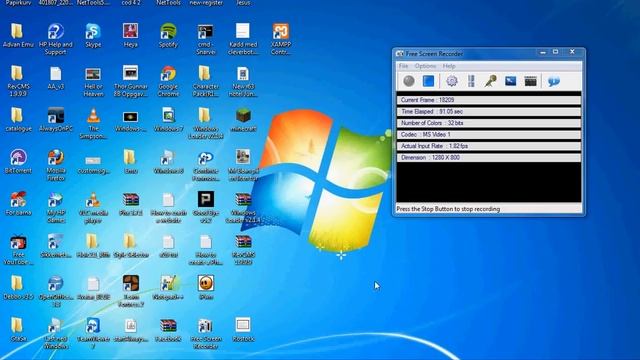Image resolution: width=640 pixels, height=360 pixels.
Task: Select the OpenOffice desktop shortcut
Action: (x=56, y=291)
